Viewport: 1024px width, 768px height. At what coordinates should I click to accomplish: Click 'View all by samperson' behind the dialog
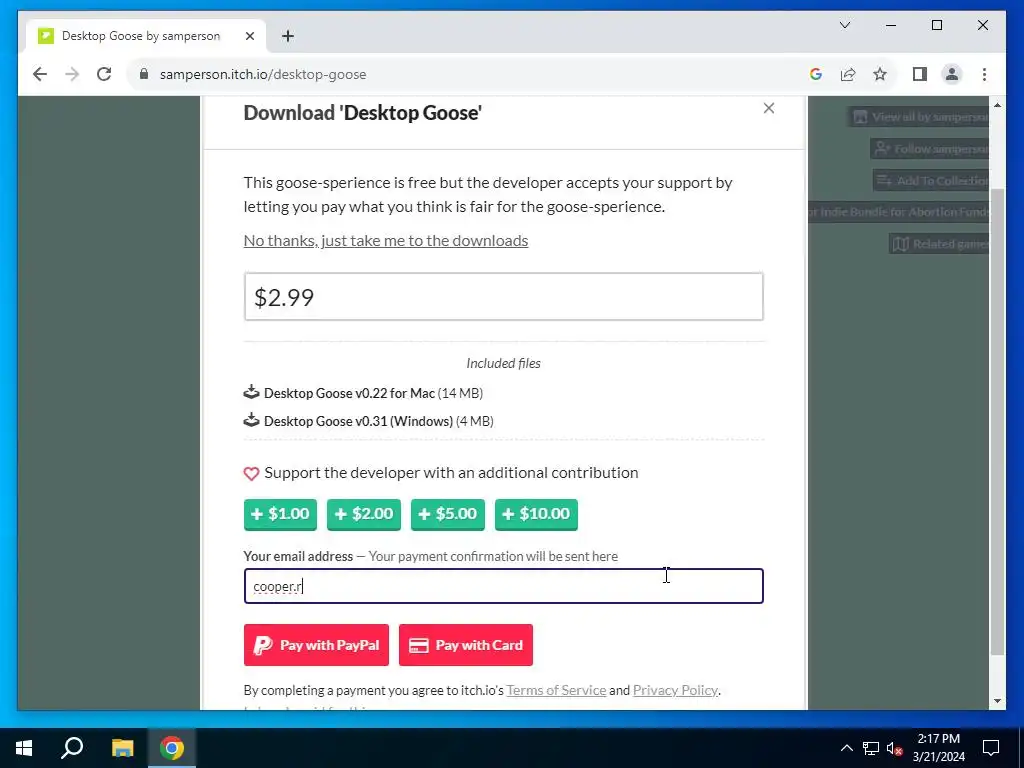(x=920, y=117)
